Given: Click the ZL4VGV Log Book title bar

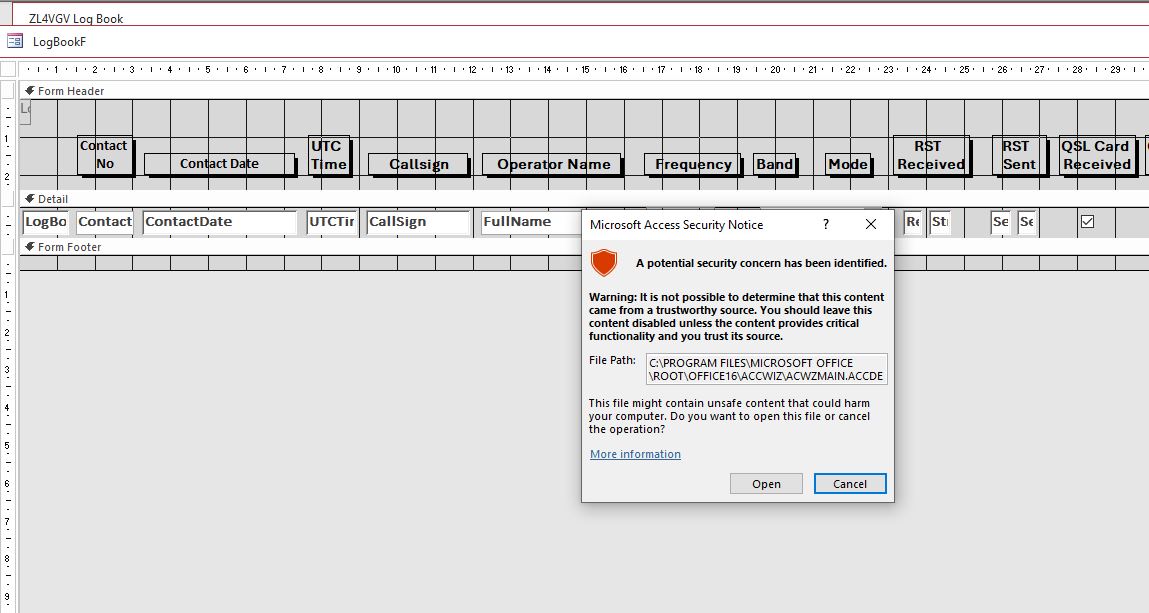Looking at the screenshot, I should (75, 17).
